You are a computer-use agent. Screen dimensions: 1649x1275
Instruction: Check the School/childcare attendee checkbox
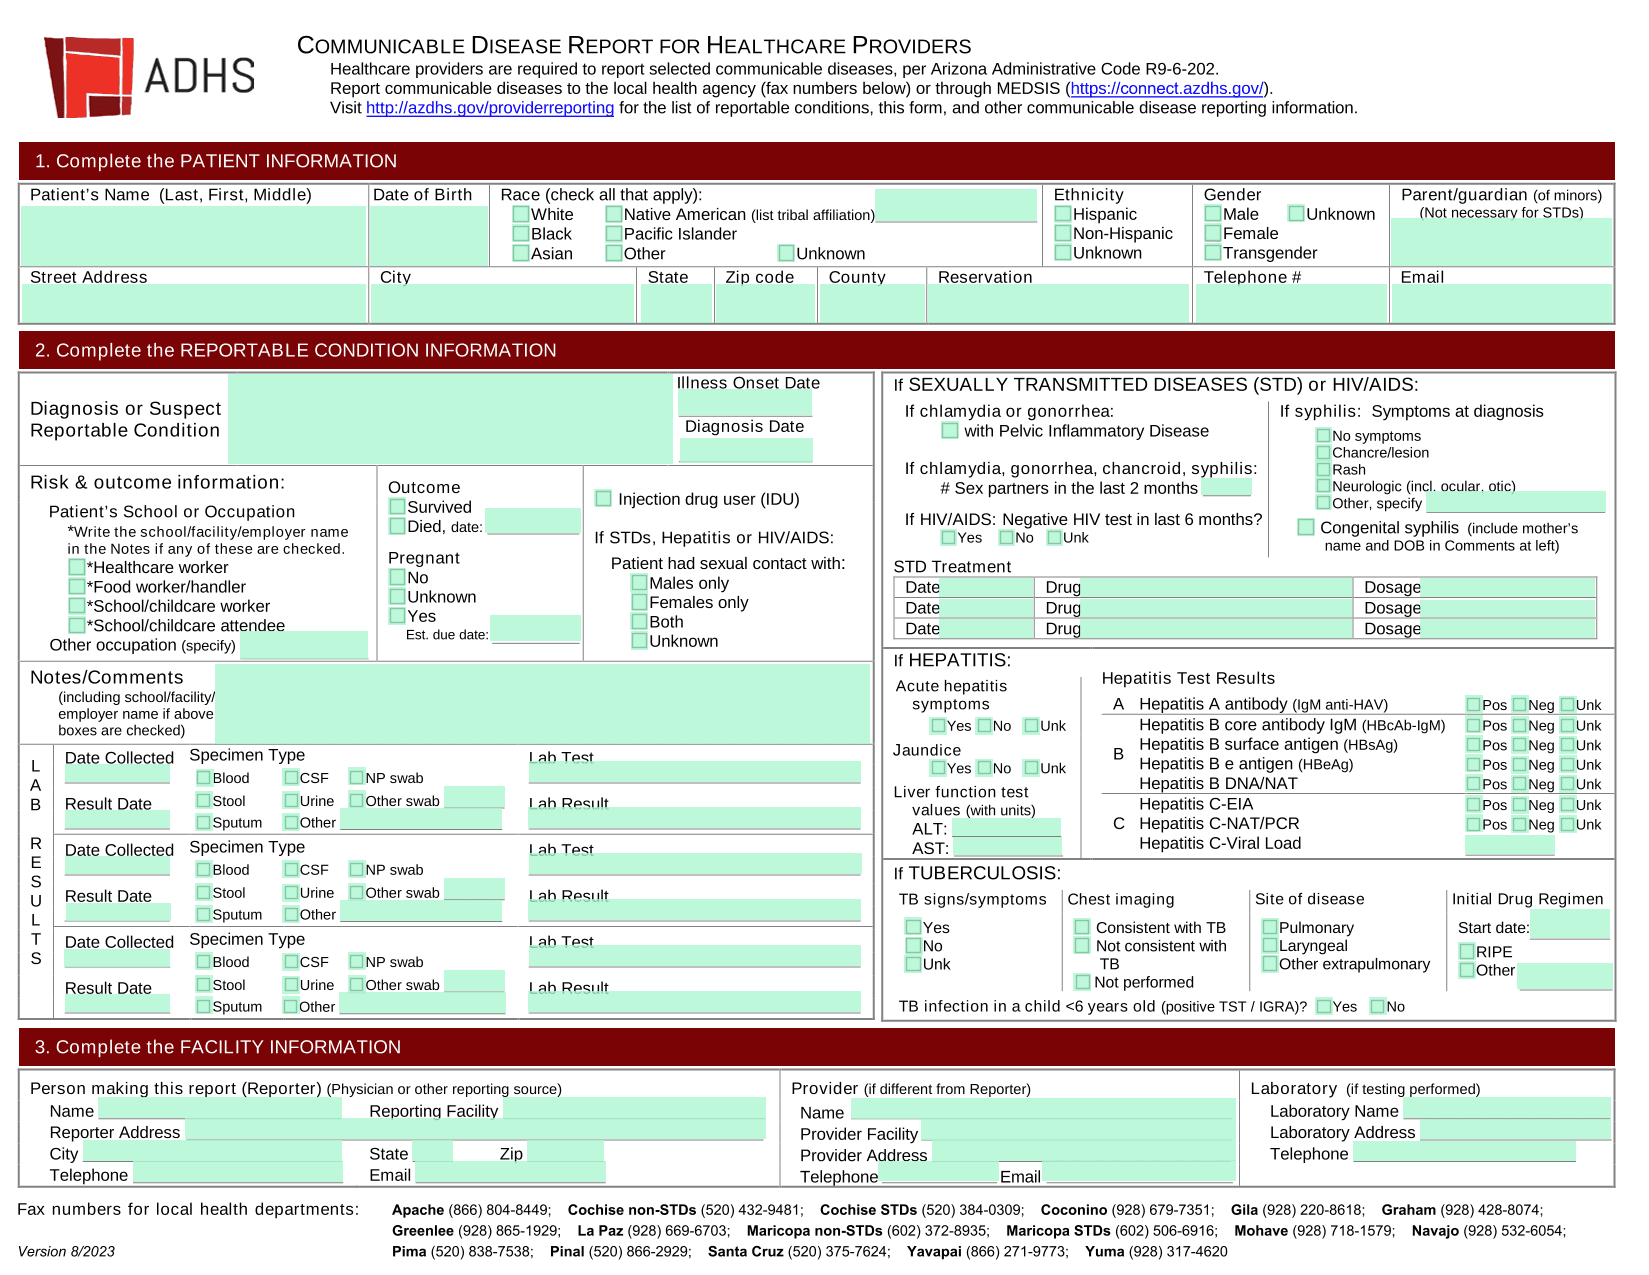77,625
